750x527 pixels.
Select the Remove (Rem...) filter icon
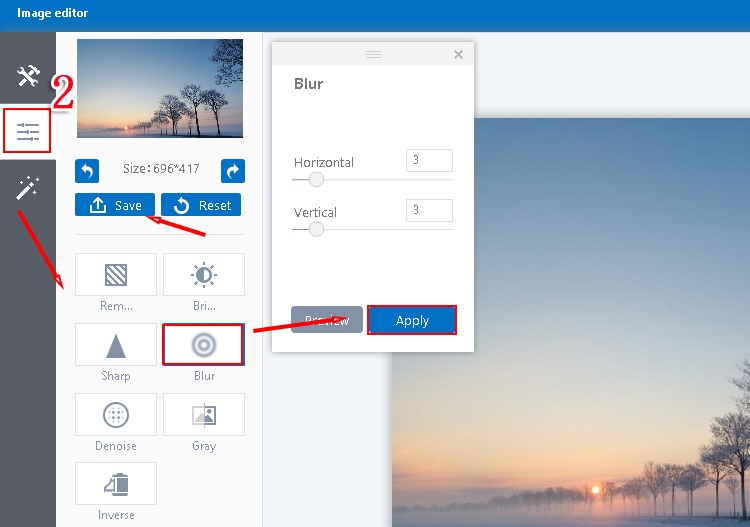click(x=116, y=274)
